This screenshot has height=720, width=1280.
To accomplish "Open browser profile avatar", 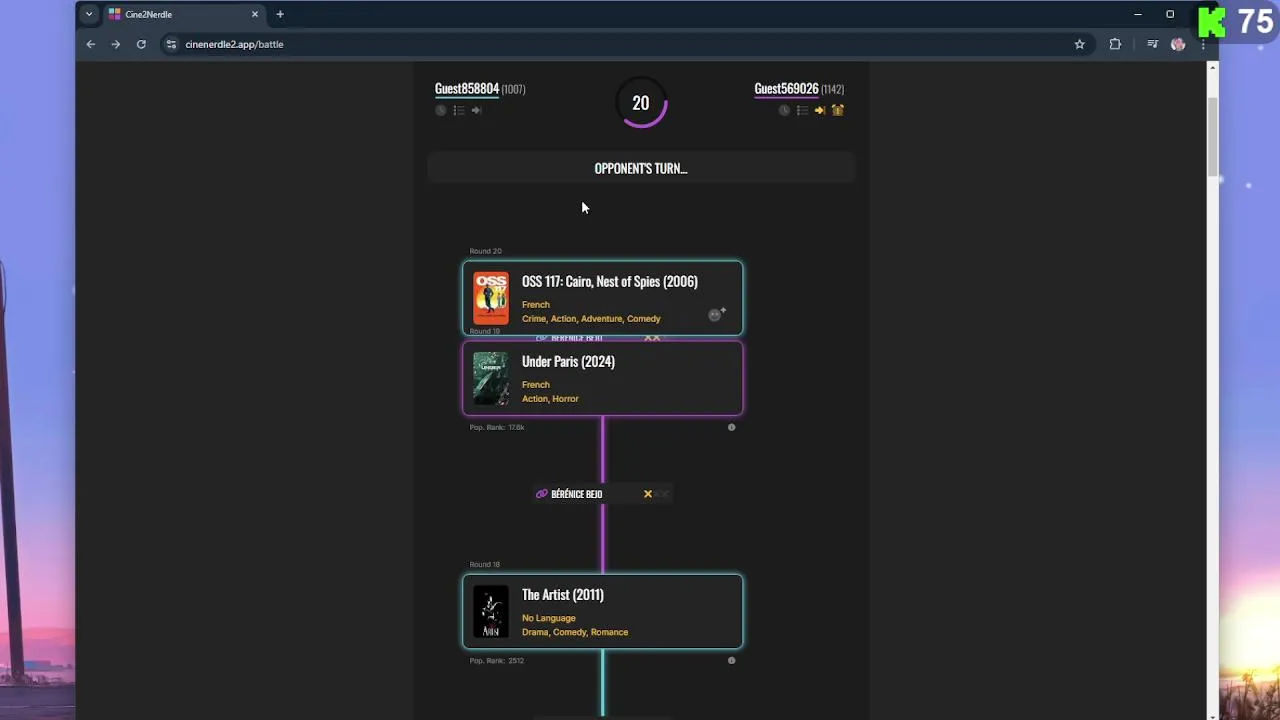I will click(1178, 44).
